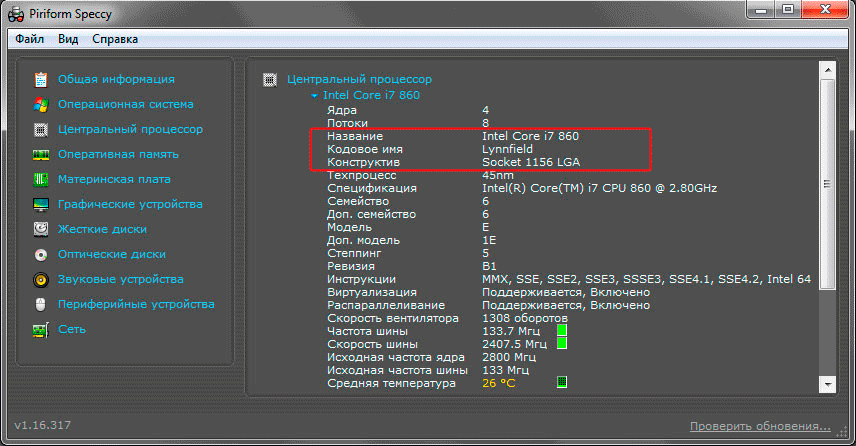Image resolution: width=856 pixels, height=446 pixels.
Task: Select Периферийные устройства sidebar label
Action: click(x=136, y=304)
